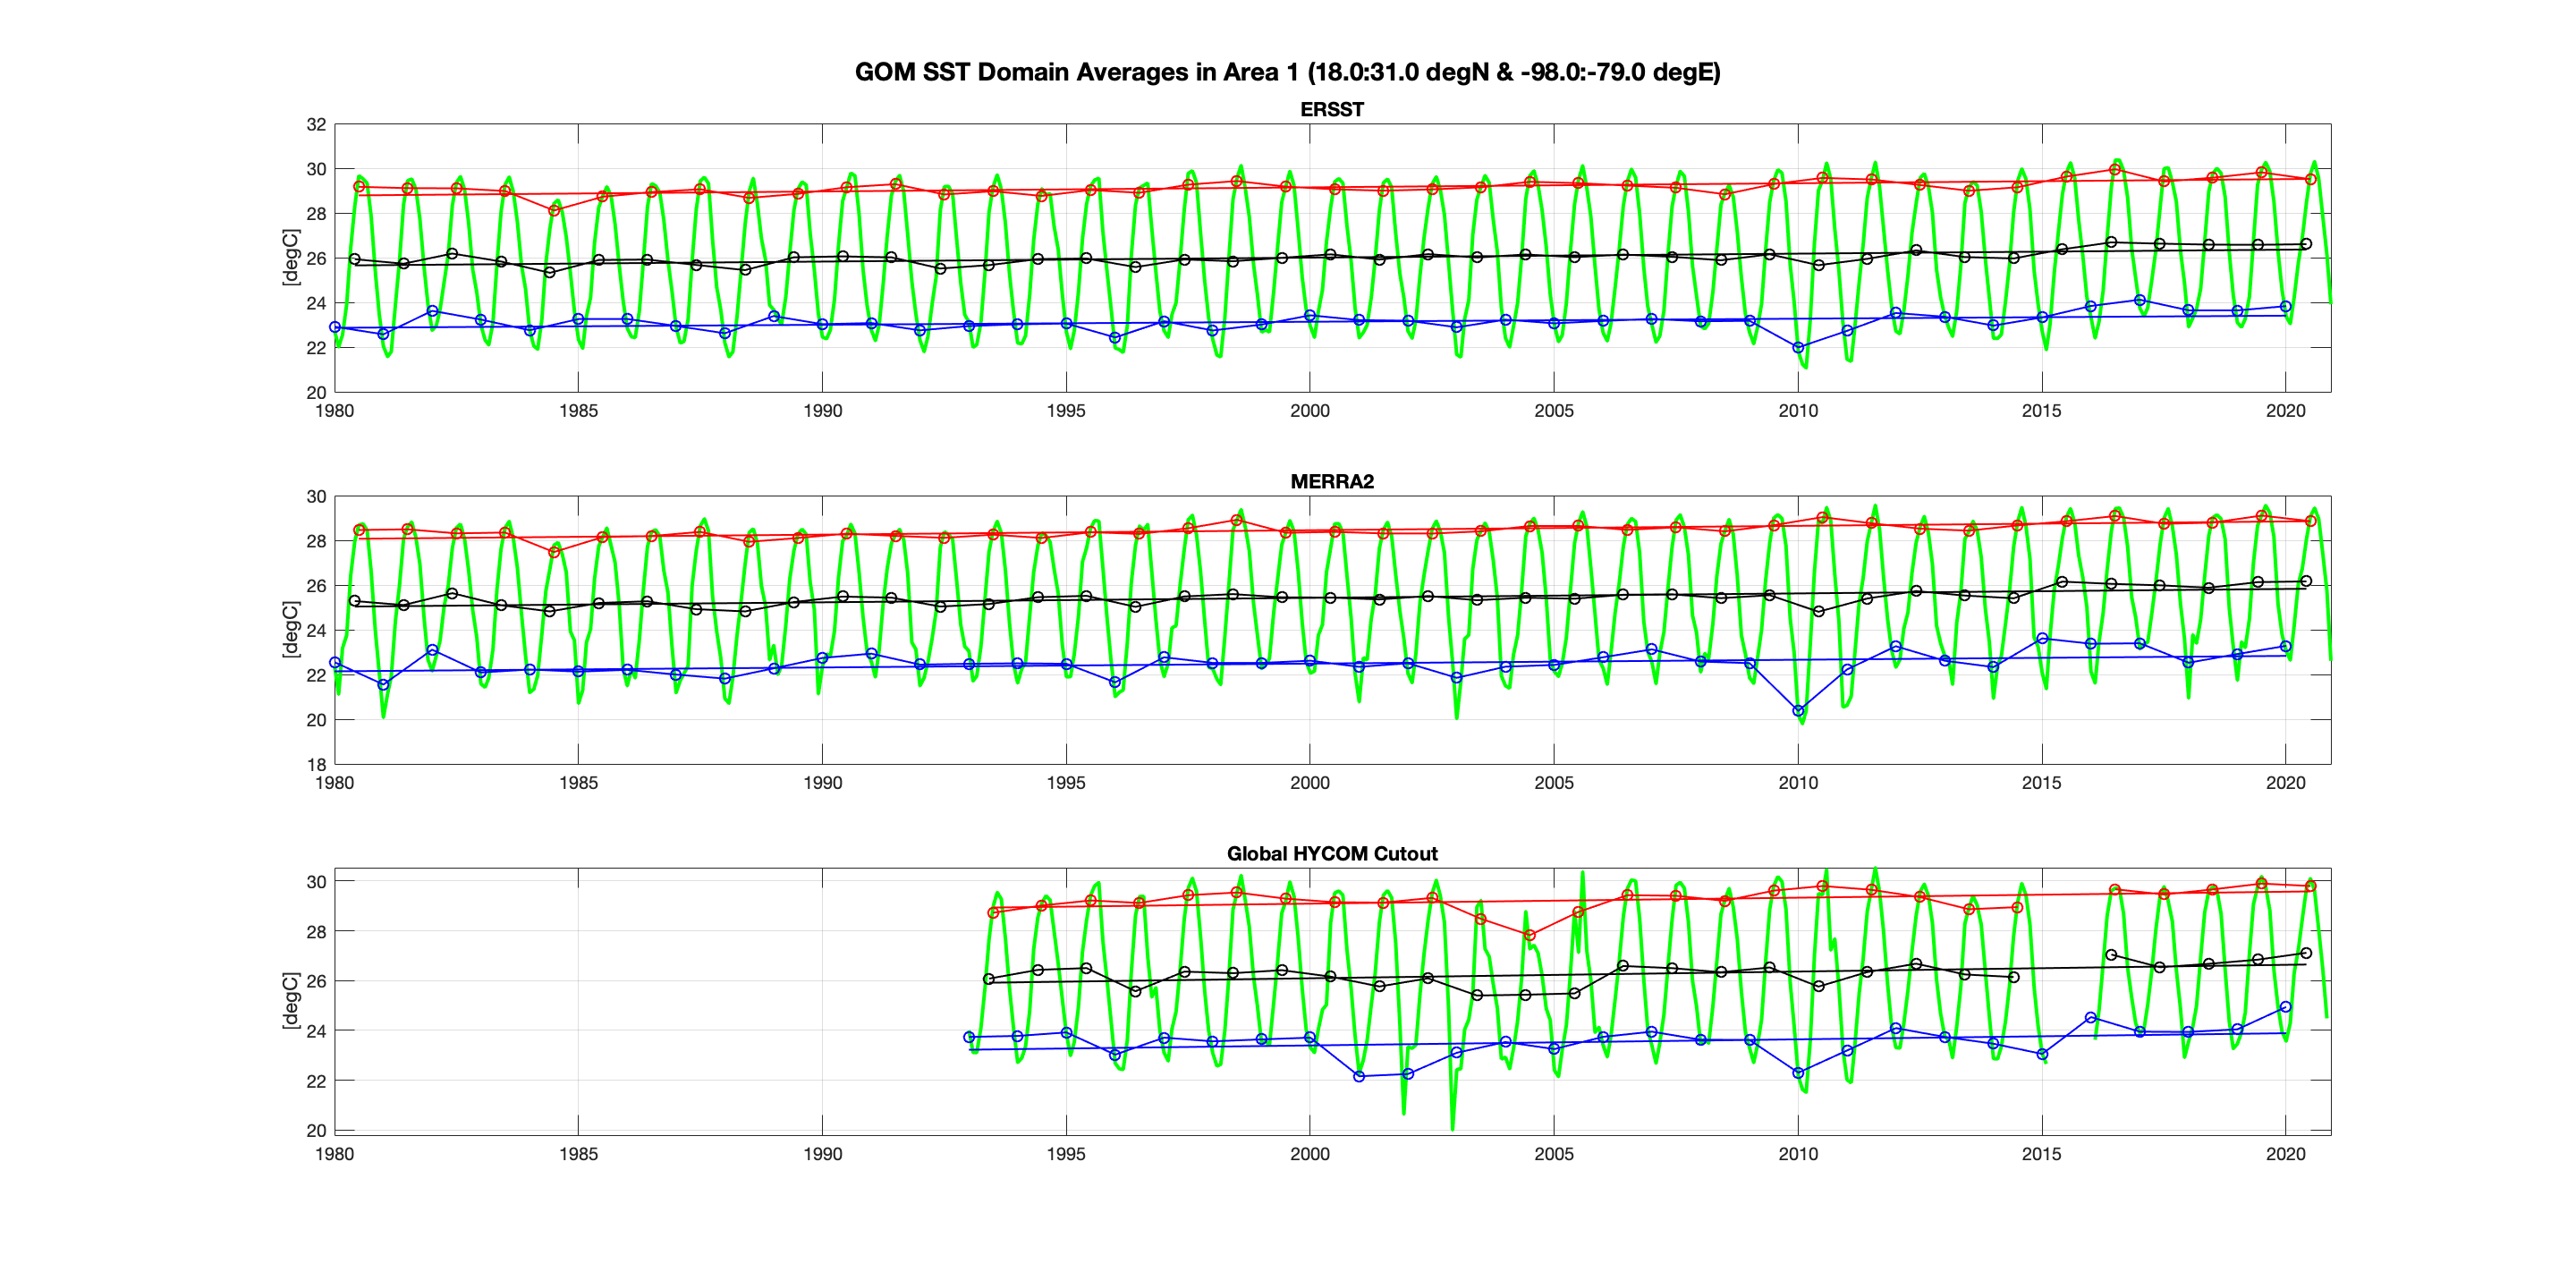Click the main GOM SST figure title

click(x=1287, y=72)
